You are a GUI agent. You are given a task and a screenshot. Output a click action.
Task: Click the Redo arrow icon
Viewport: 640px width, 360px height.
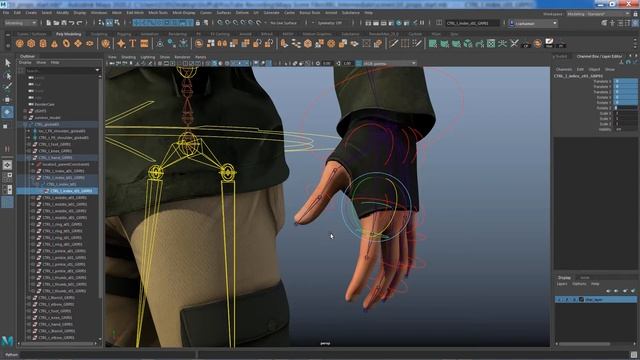[x=80, y=23]
